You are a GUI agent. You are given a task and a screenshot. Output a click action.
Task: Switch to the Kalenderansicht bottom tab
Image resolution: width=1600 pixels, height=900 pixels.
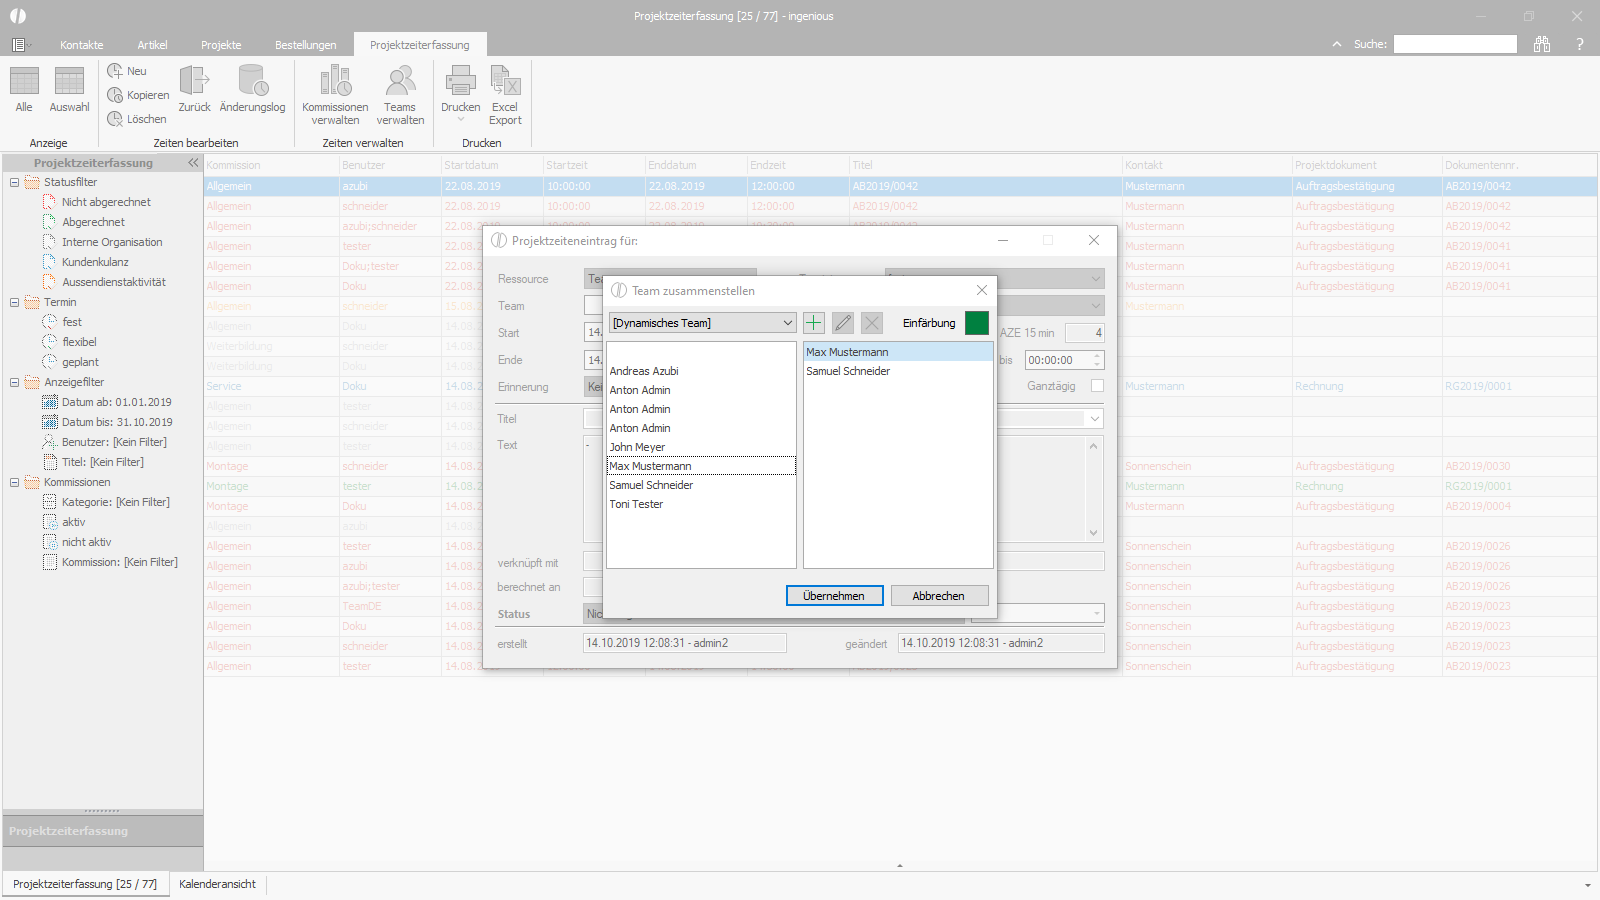tap(217, 884)
